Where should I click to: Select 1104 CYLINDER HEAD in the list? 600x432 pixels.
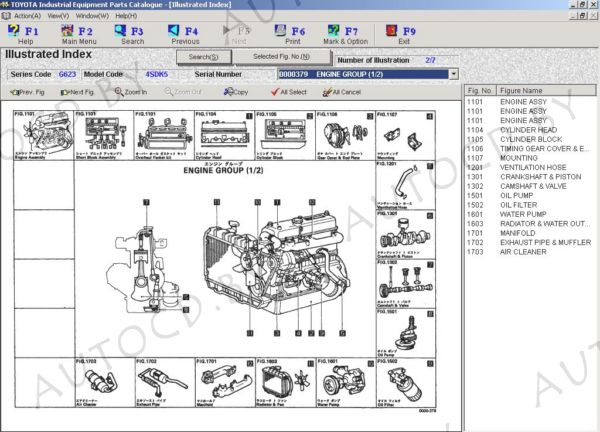(530, 130)
